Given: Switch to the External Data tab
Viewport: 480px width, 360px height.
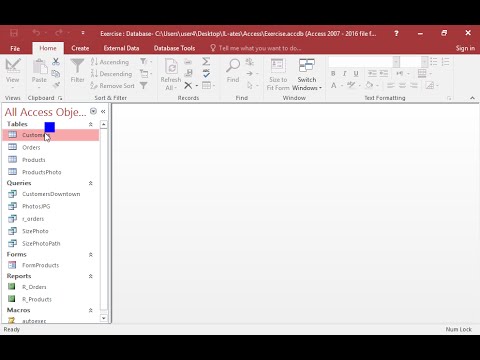Looking at the screenshot, I should pos(121,48).
